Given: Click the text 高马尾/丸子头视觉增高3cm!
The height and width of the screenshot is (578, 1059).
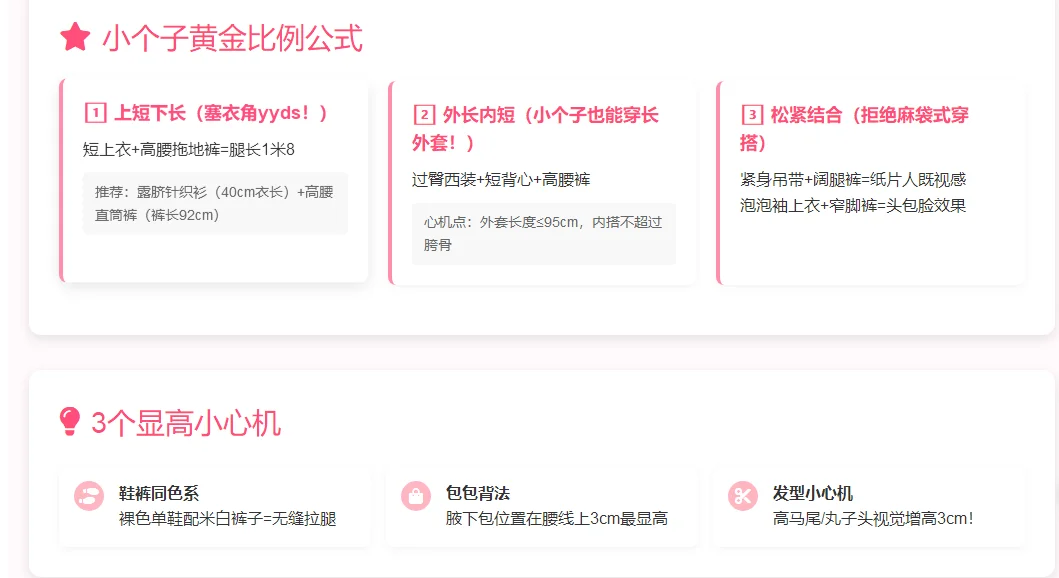Looking at the screenshot, I should [x=873, y=519].
